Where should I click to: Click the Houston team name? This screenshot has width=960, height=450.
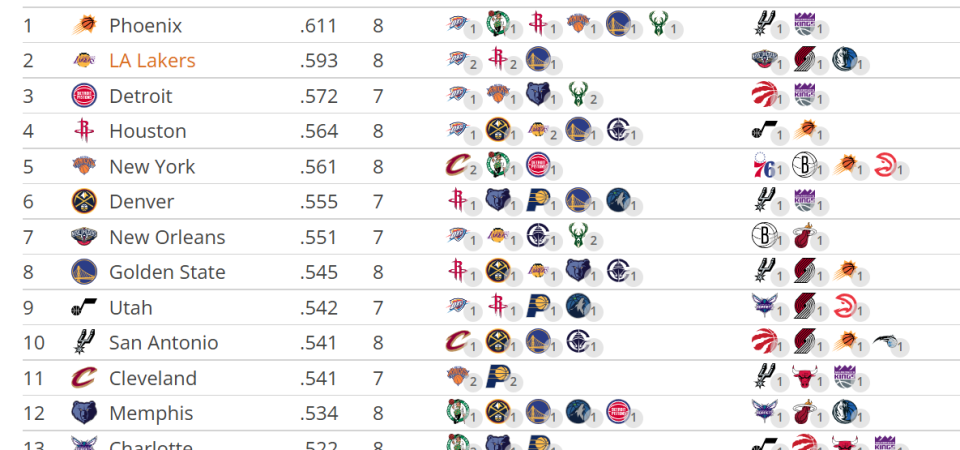[x=148, y=131]
